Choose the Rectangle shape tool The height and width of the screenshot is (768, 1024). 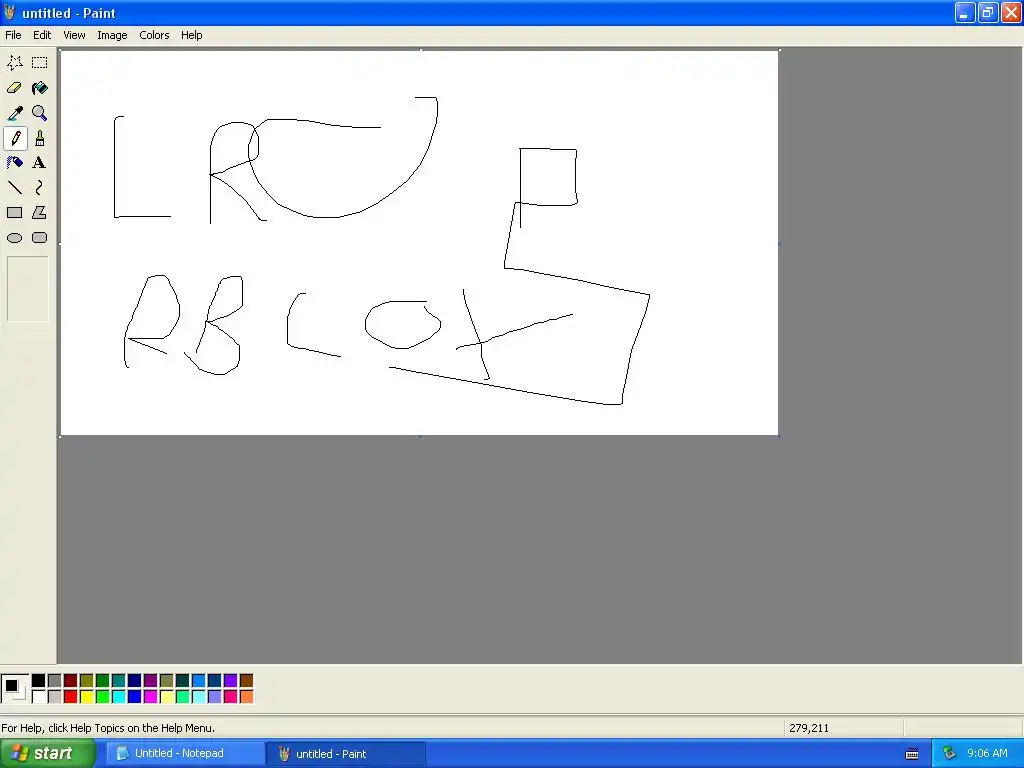click(x=15, y=213)
